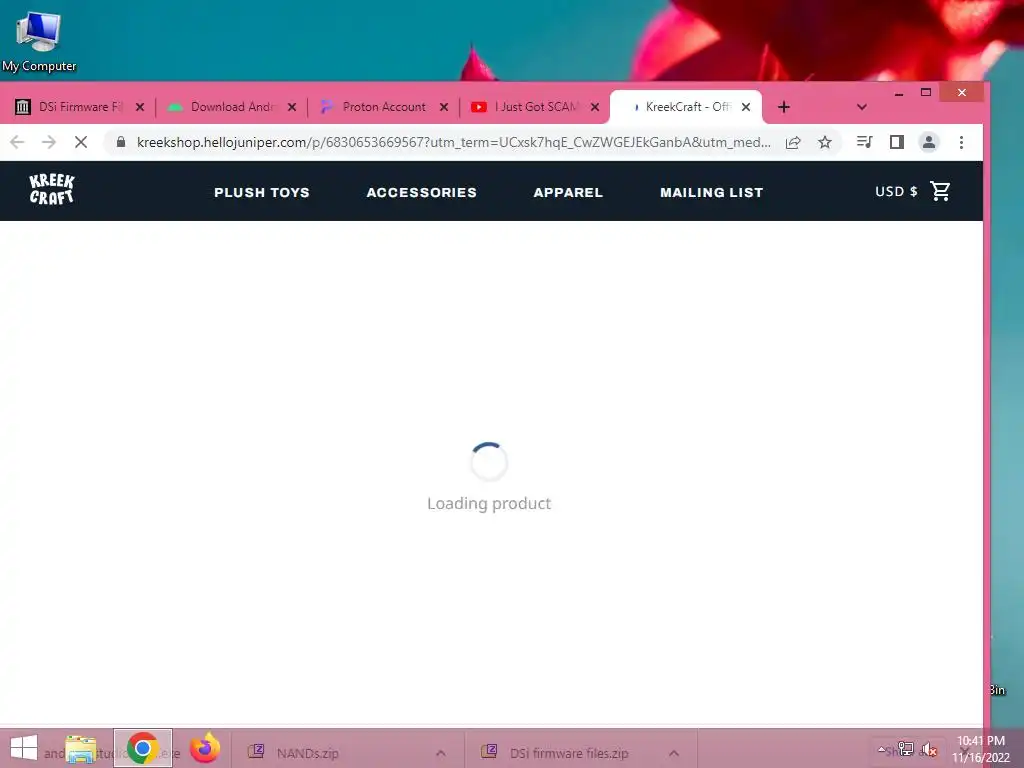Minimize the Chrome window
The height and width of the screenshot is (768, 1024).
coord(899,93)
